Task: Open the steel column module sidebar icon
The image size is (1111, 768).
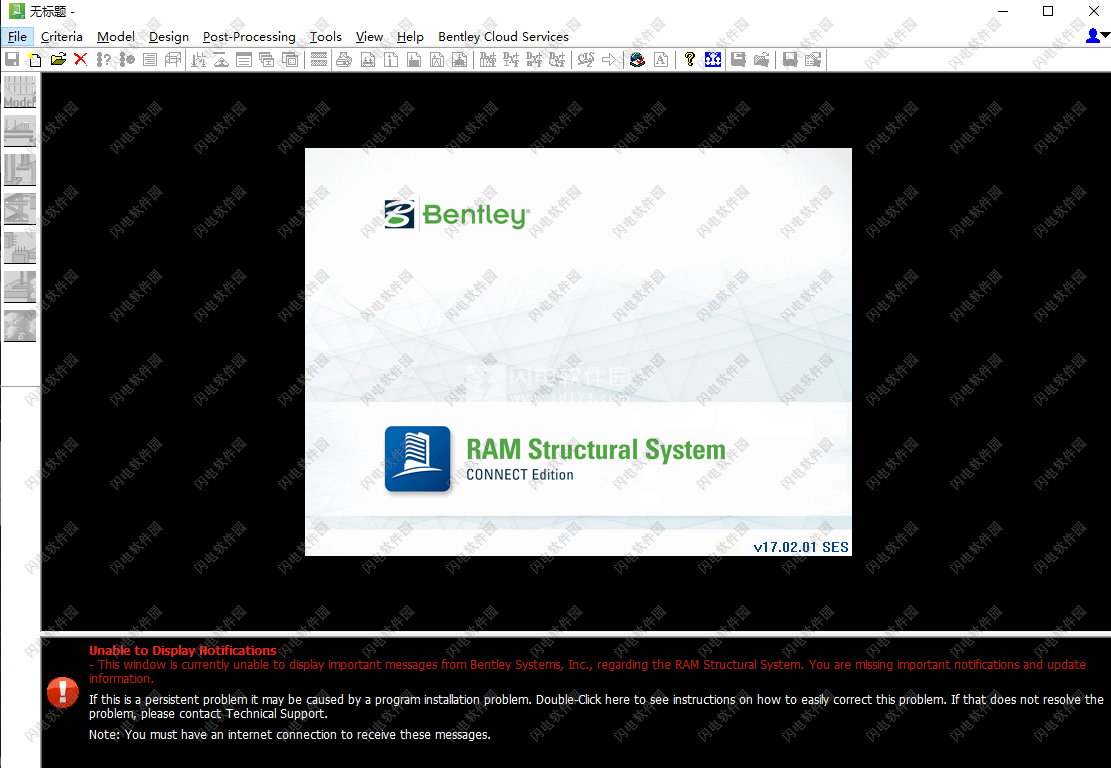Action: tap(20, 170)
